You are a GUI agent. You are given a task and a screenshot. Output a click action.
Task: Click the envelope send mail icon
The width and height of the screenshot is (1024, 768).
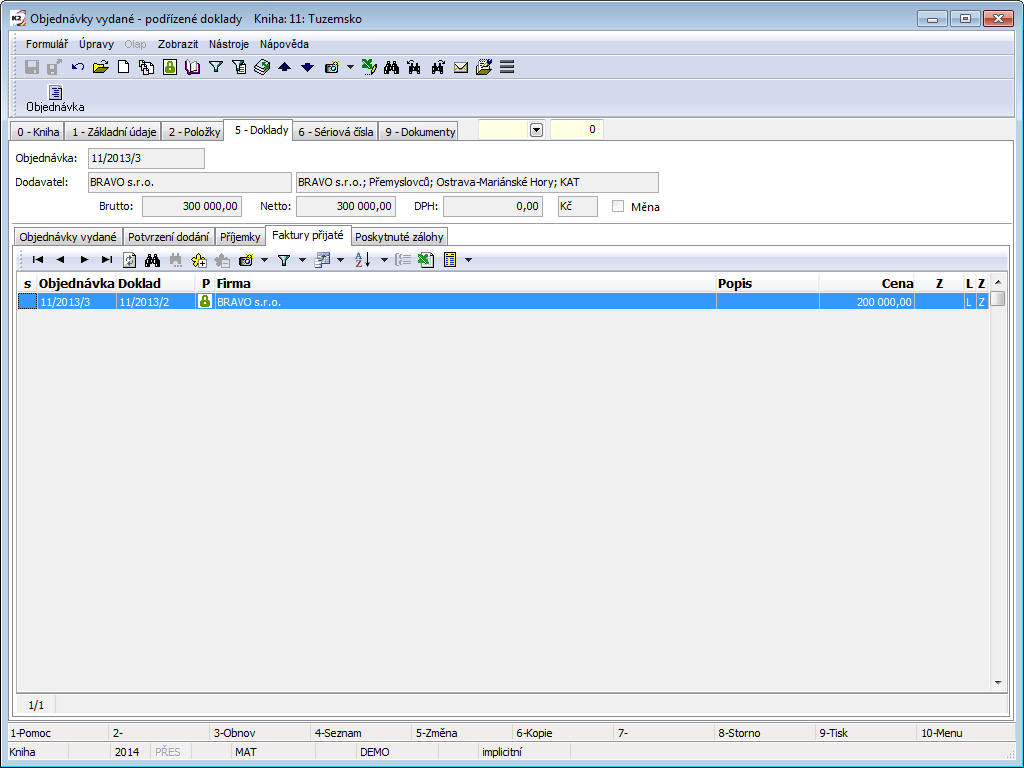point(461,67)
